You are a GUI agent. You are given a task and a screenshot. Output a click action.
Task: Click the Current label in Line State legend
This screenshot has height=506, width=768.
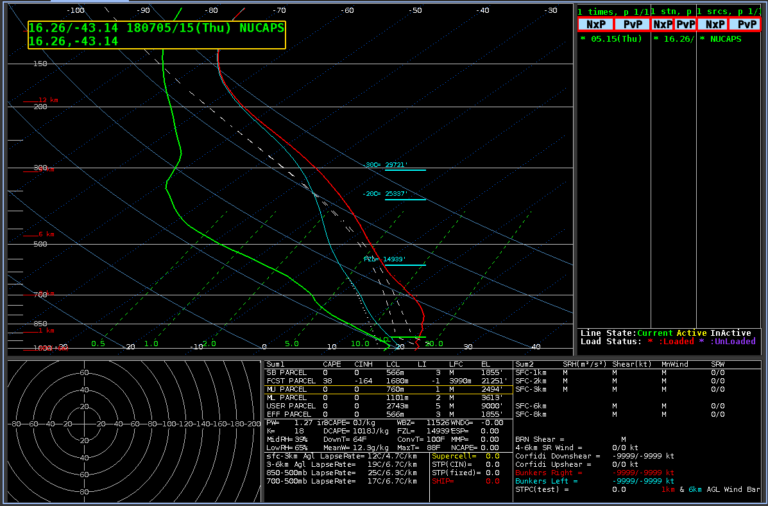point(655,333)
